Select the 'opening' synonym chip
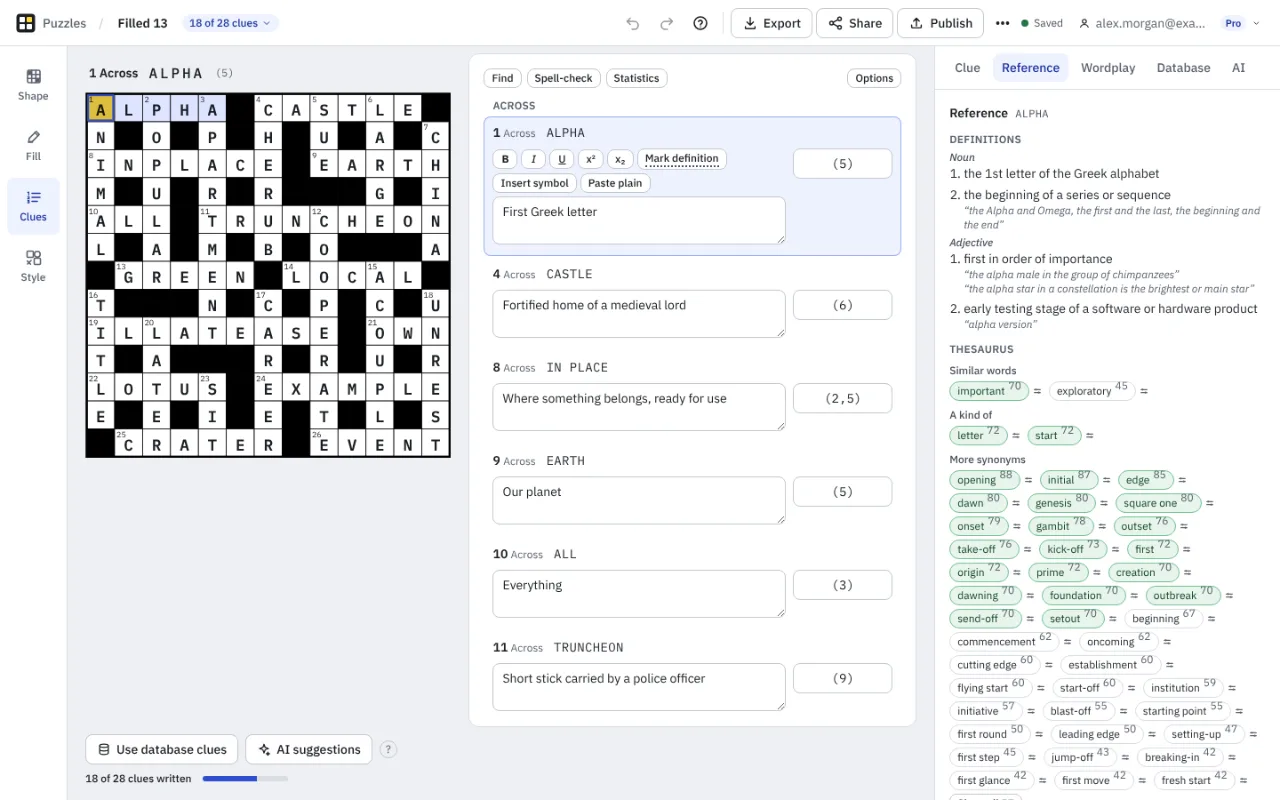1280x800 pixels. (x=985, y=479)
